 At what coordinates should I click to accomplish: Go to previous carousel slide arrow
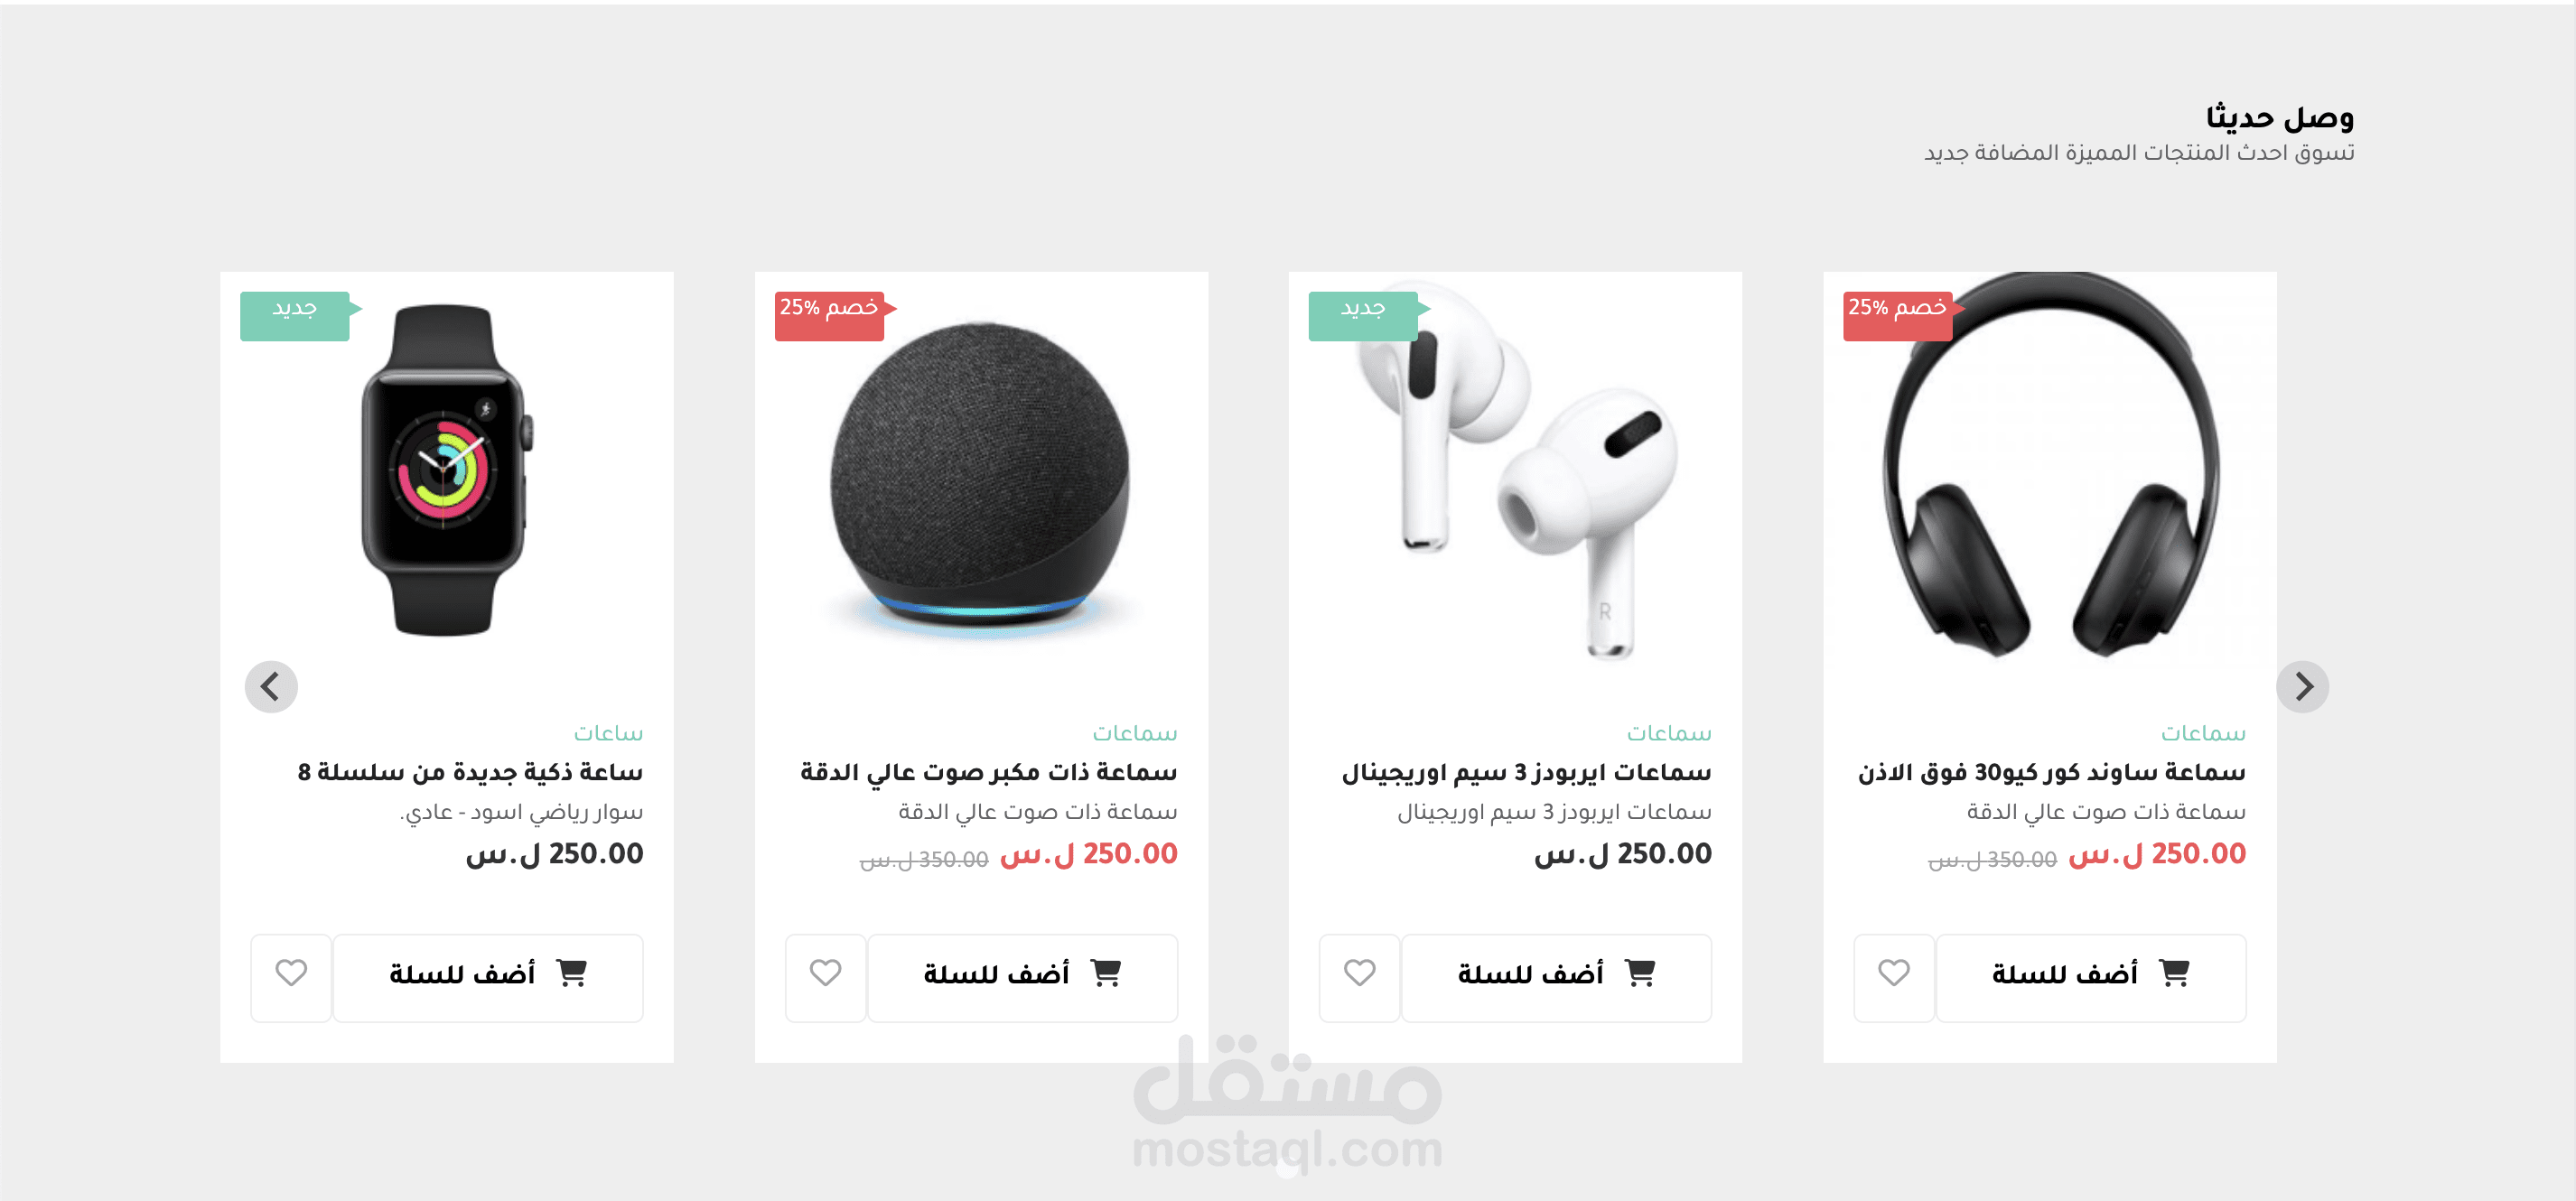(x=271, y=687)
